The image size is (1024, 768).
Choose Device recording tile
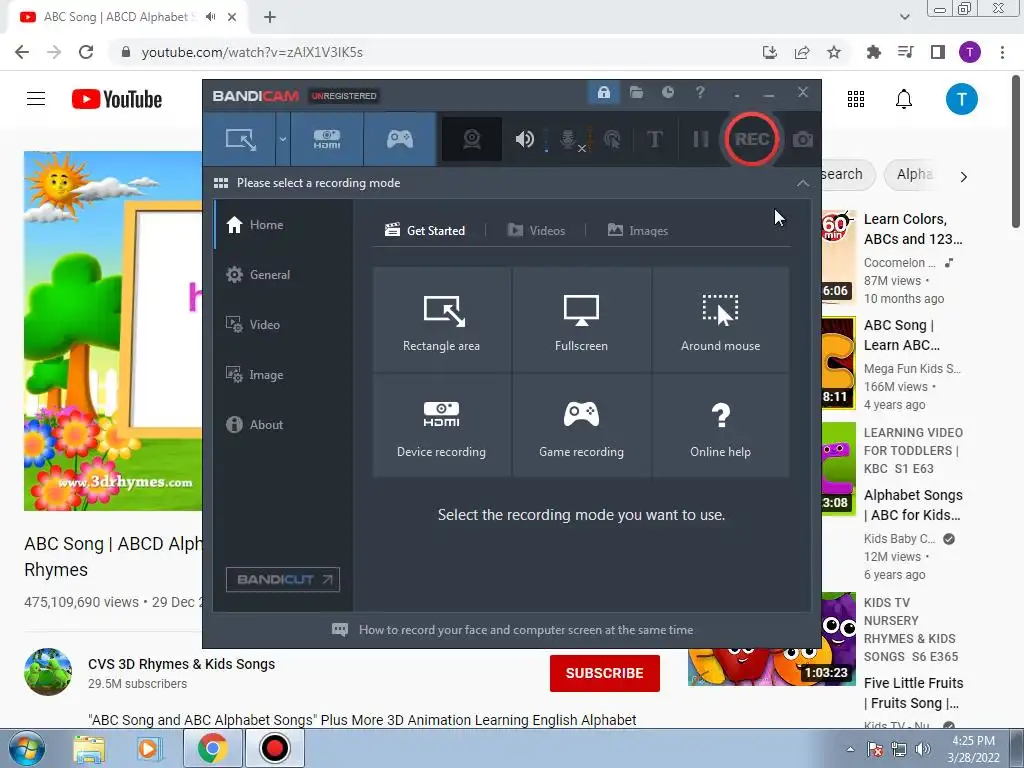pos(441,425)
